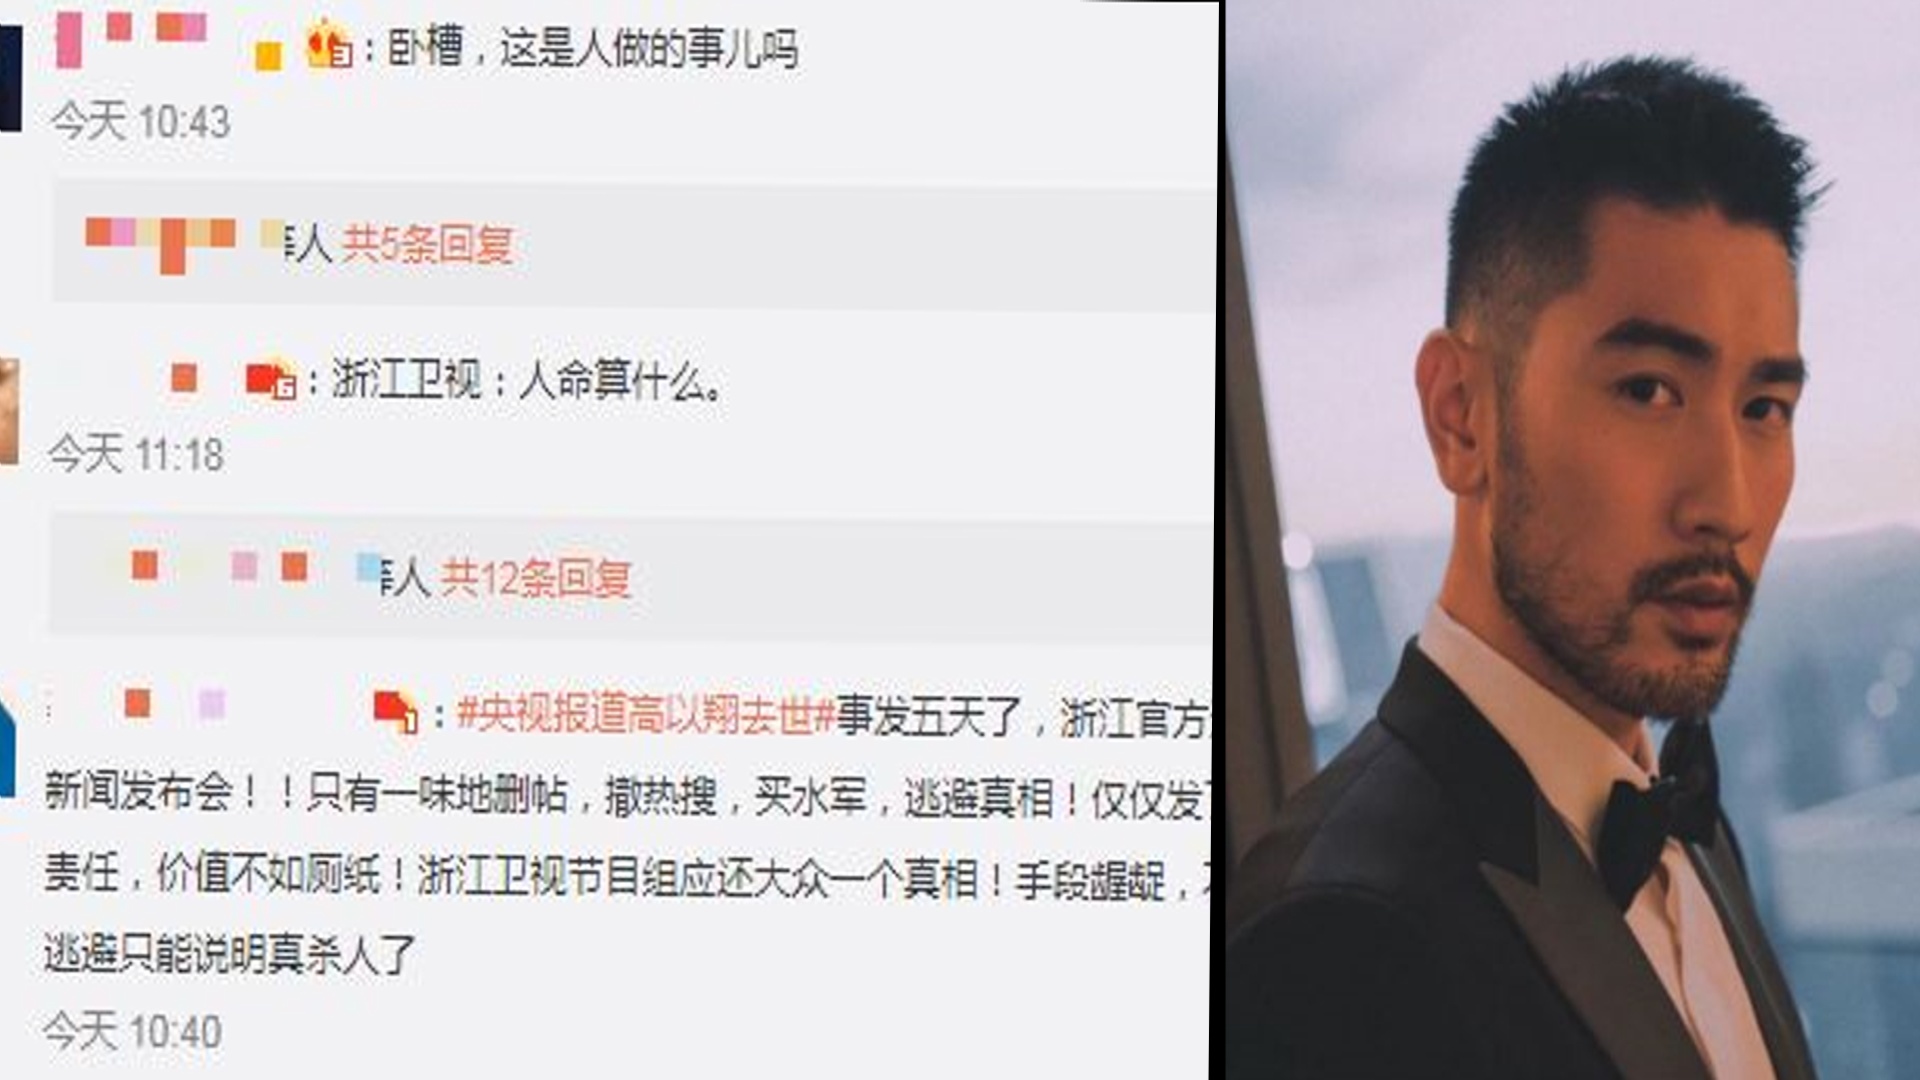Click the red member badge before "浙江卫视:人命算什么"
1920x1080 pixels.
[271, 380]
